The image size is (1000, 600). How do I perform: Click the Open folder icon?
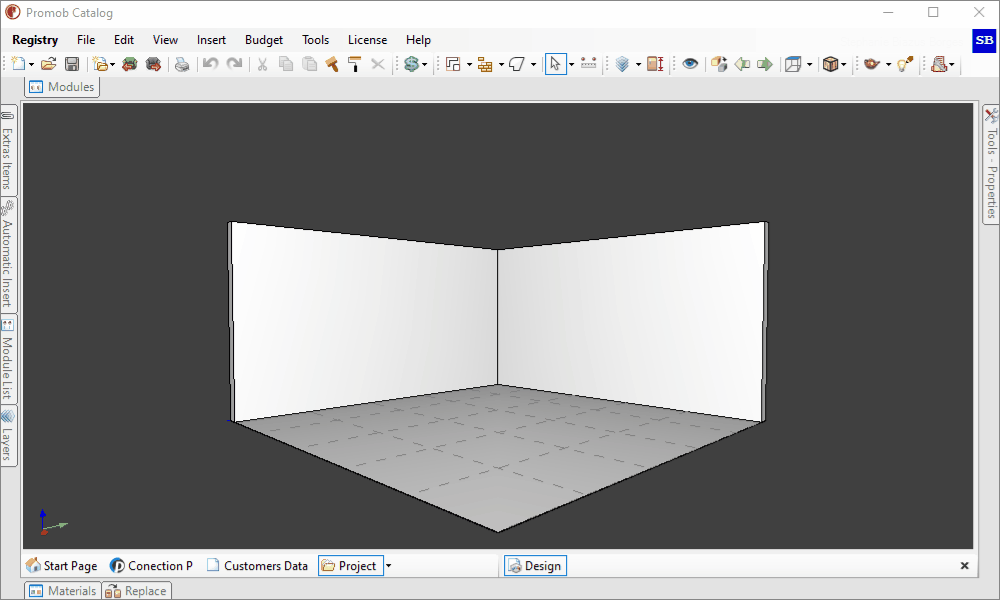tap(48, 64)
